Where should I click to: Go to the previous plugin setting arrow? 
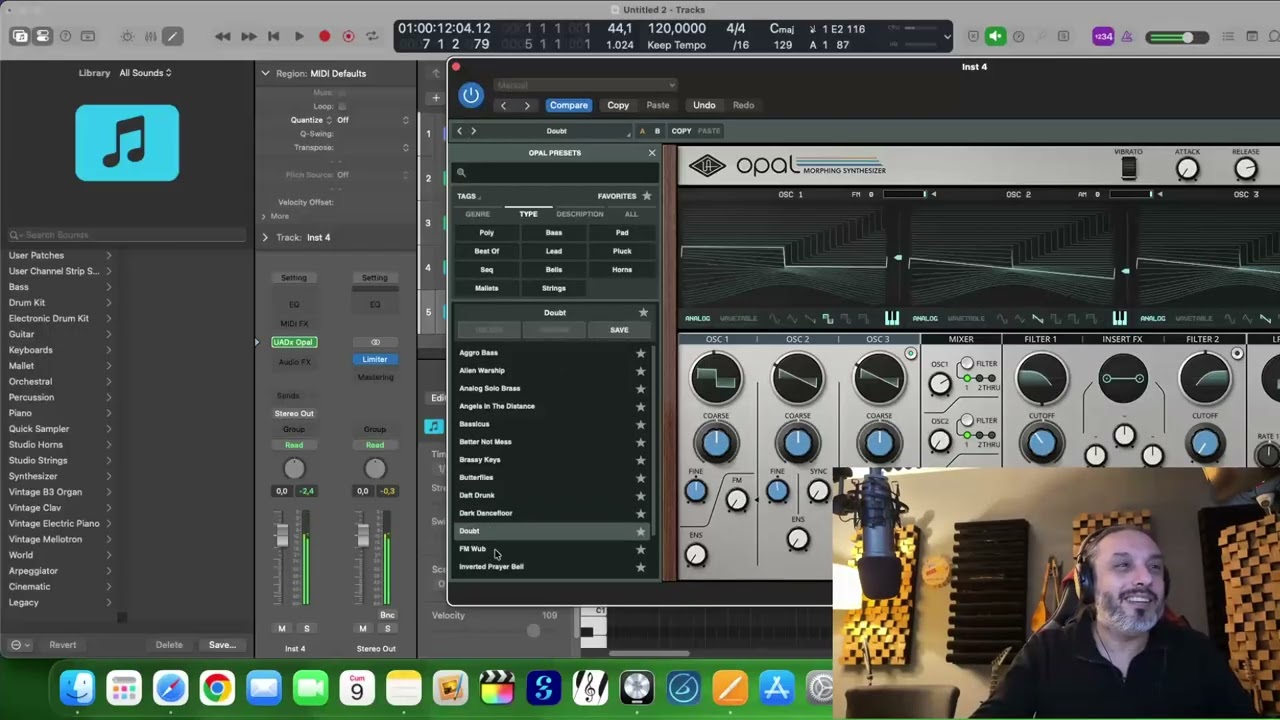pyautogui.click(x=503, y=105)
